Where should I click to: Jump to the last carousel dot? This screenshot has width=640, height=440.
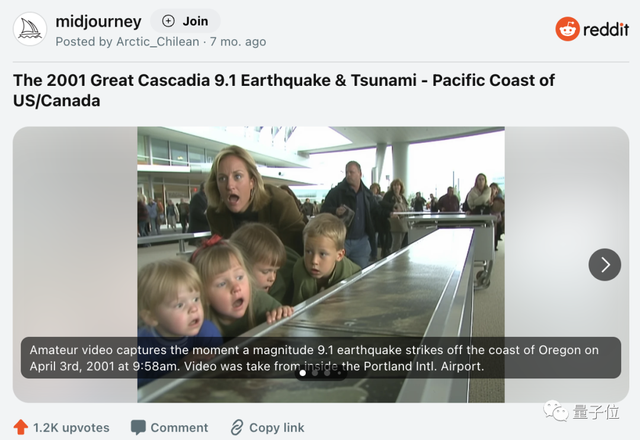[339, 373]
